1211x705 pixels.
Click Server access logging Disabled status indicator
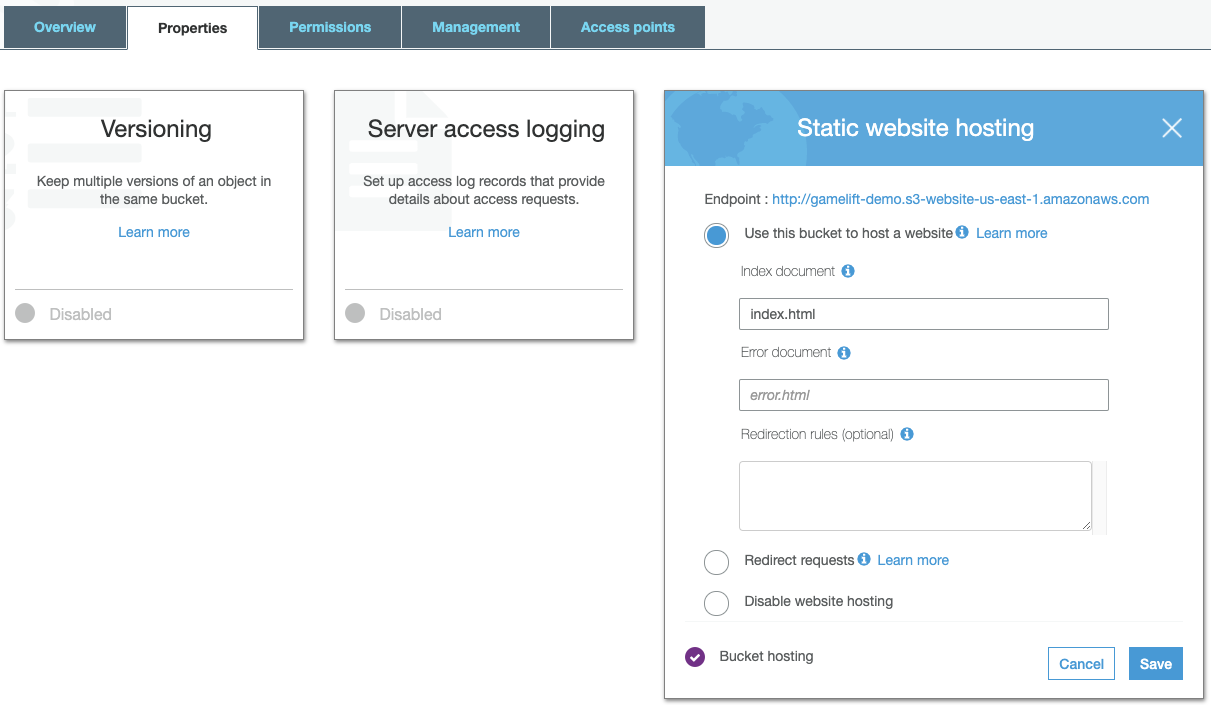tap(355, 314)
